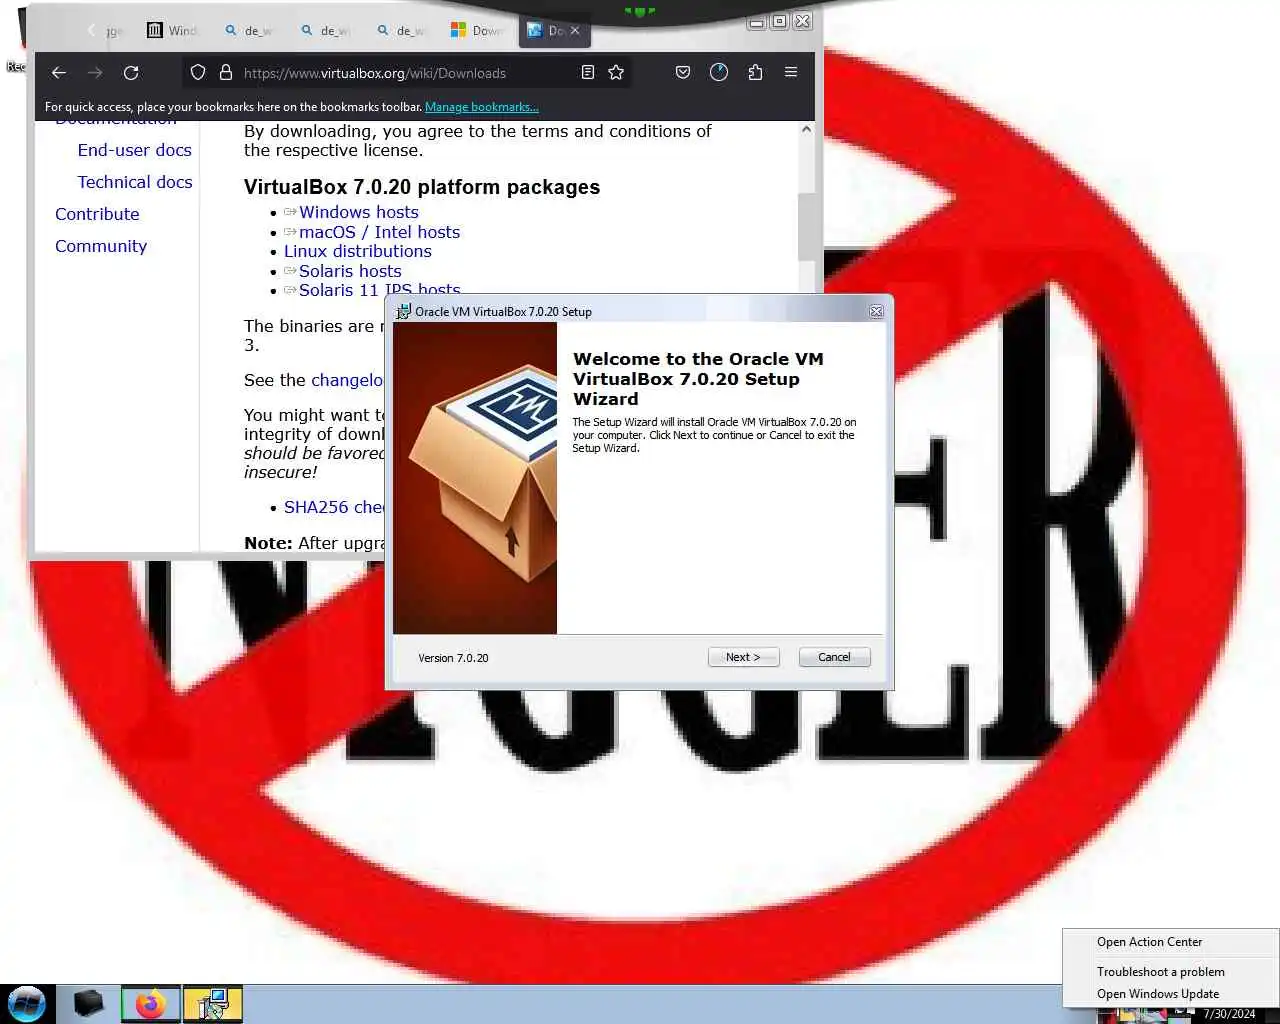Open Firefox account circle icon
This screenshot has width=1280, height=1024.
click(x=719, y=73)
